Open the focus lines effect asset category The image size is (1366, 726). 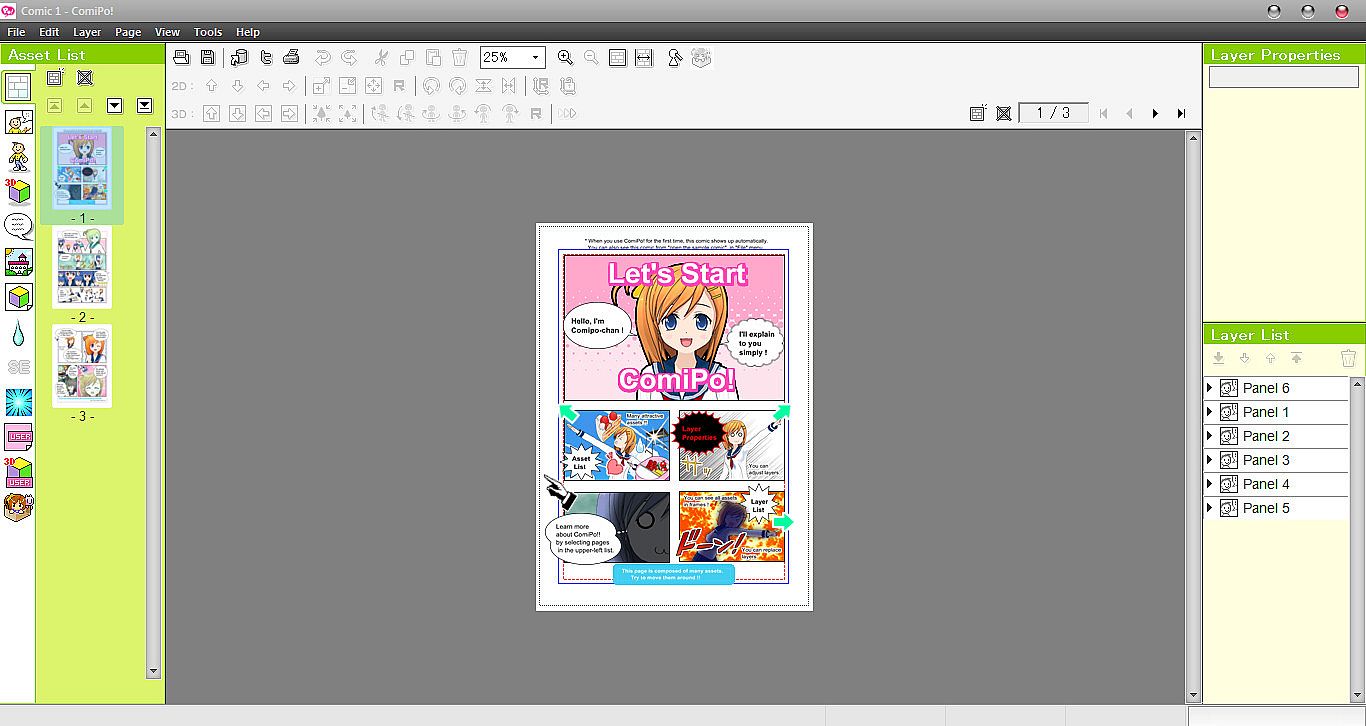click(18, 402)
